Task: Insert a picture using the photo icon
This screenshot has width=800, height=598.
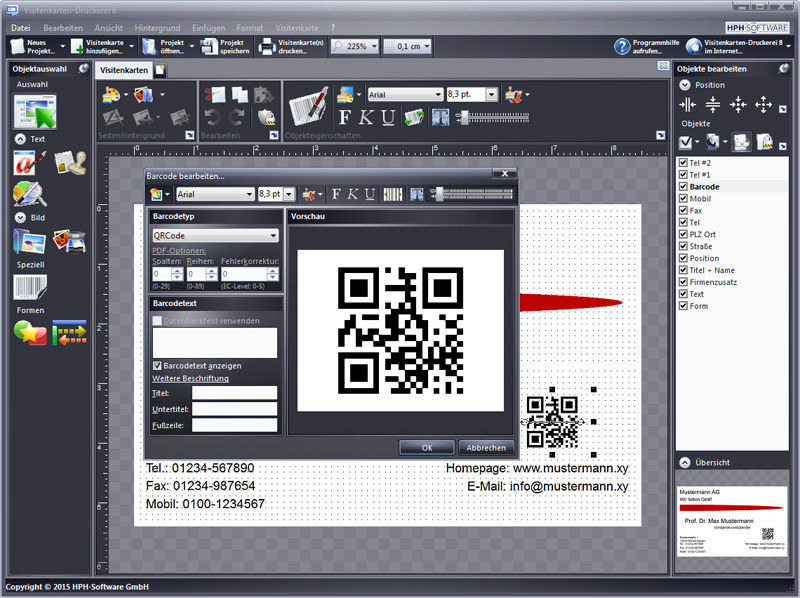Action: [x=29, y=242]
